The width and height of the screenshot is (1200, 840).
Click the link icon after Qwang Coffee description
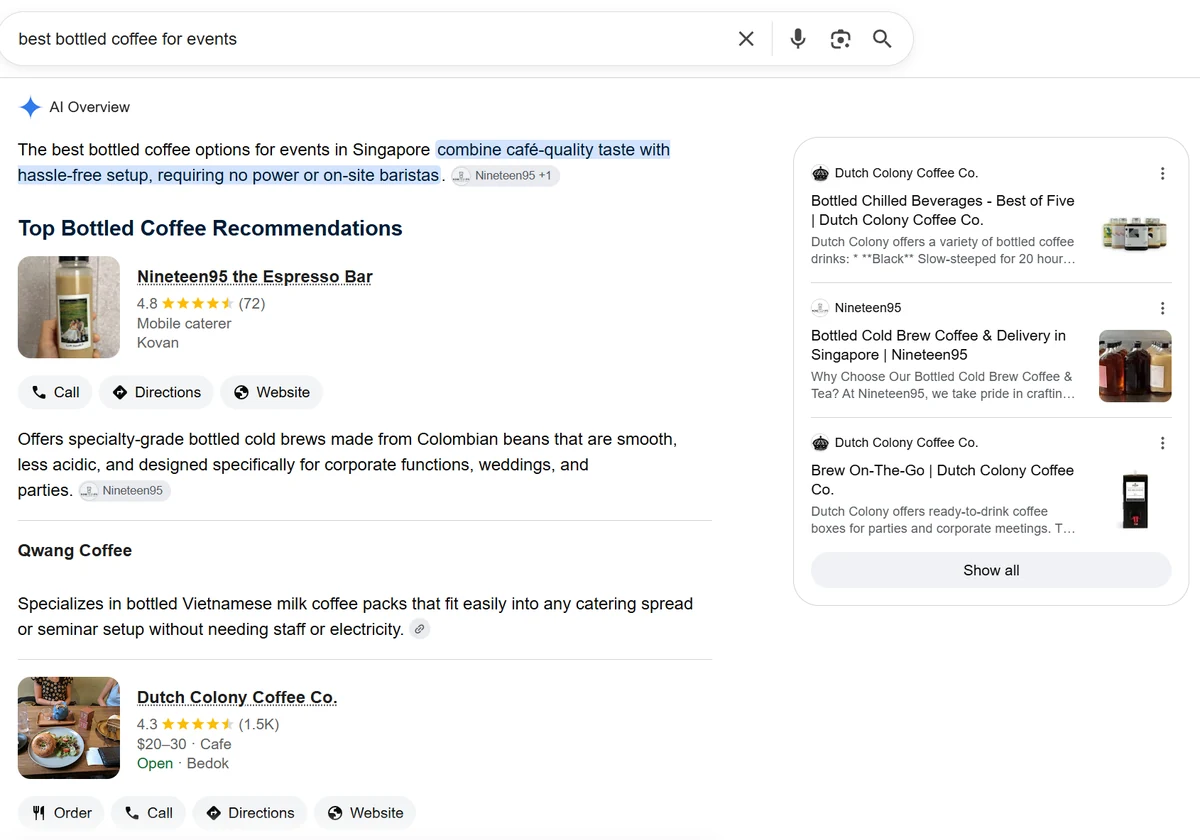[x=420, y=630]
